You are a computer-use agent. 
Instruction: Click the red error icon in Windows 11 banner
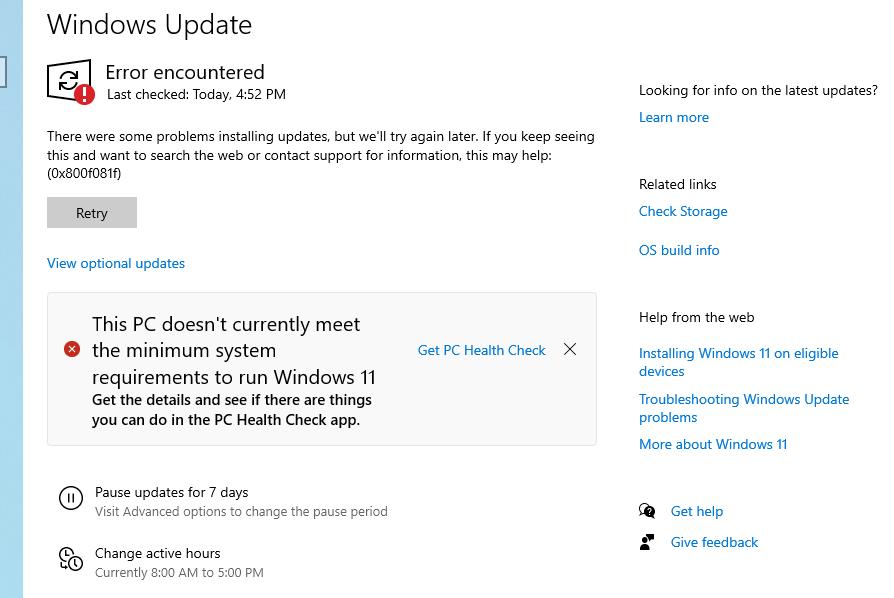[x=72, y=349]
